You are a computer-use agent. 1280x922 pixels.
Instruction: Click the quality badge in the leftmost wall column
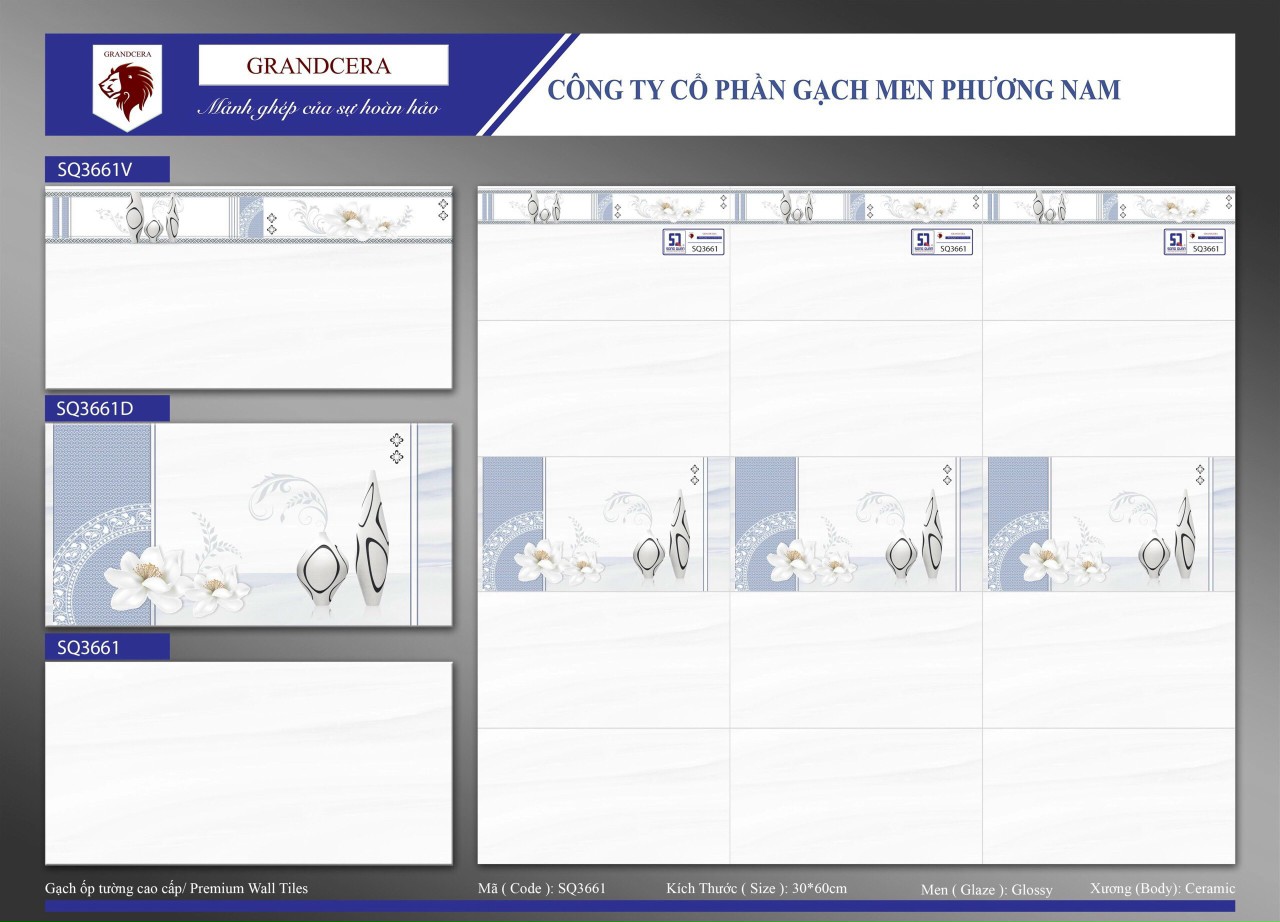tap(693, 242)
